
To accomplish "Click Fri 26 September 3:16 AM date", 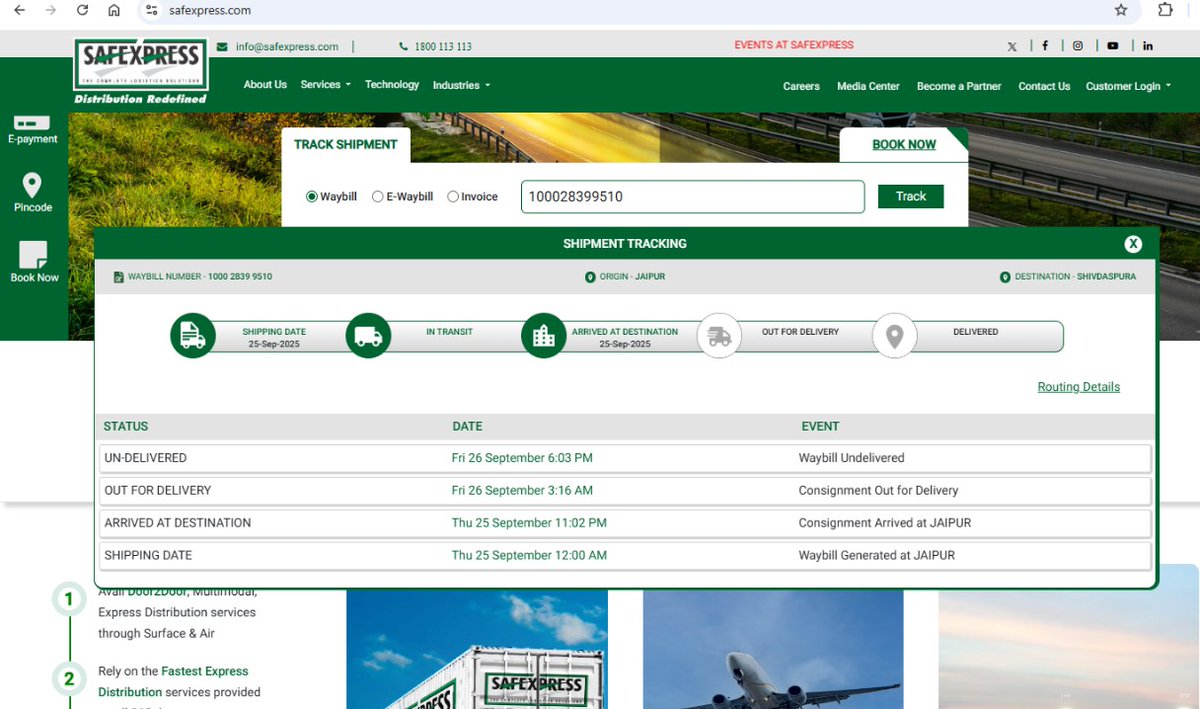I will 522,490.
